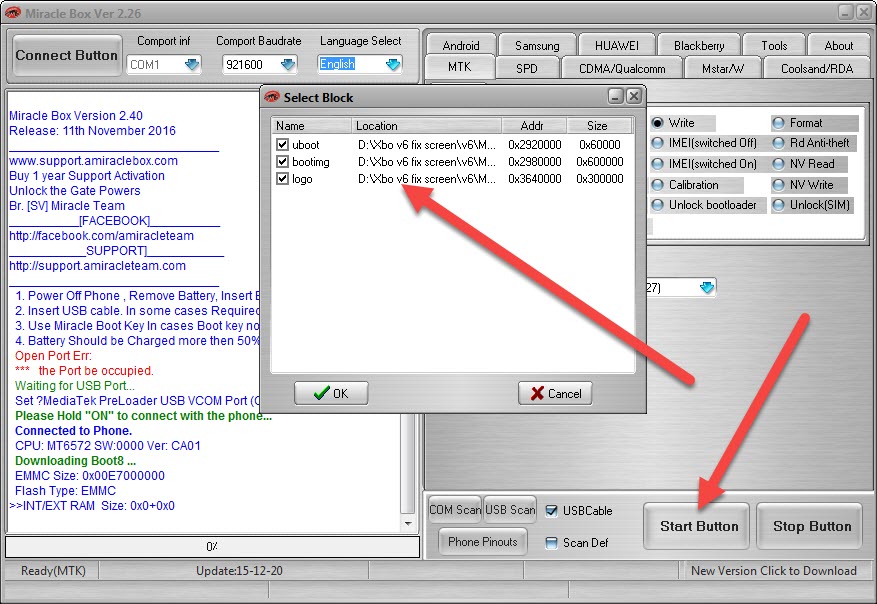Open http://support.amiracleteam.com link
Image resolution: width=877 pixels, height=604 pixels.
(x=97, y=266)
